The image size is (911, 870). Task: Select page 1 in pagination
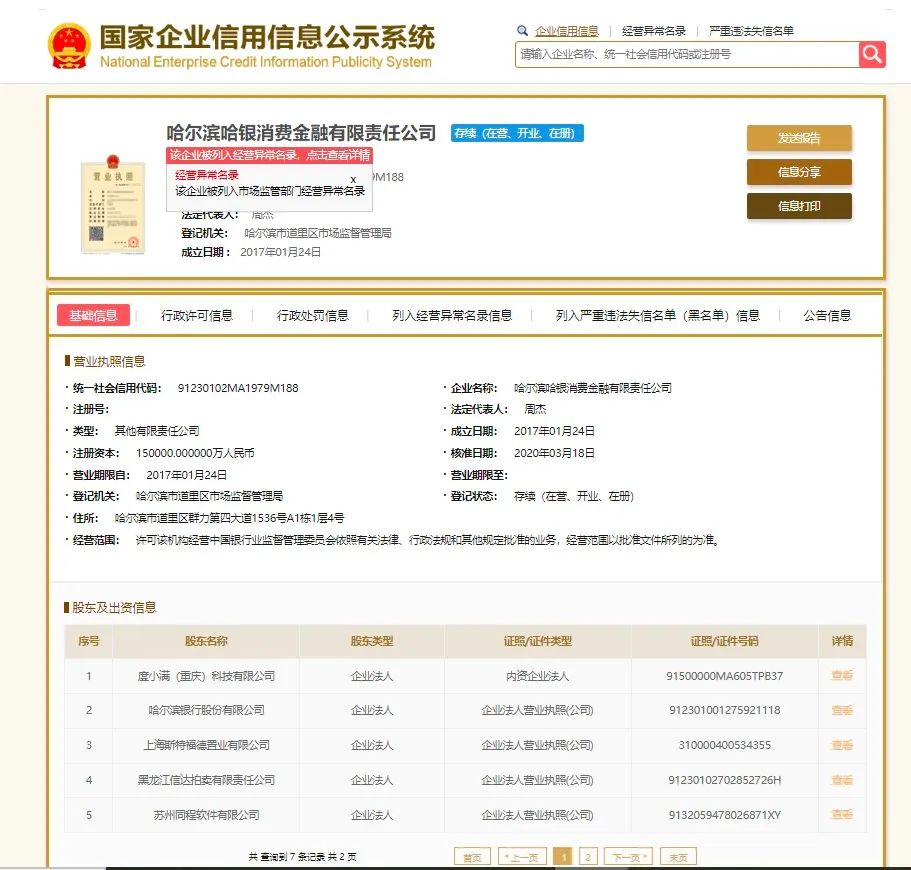tap(563, 857)
